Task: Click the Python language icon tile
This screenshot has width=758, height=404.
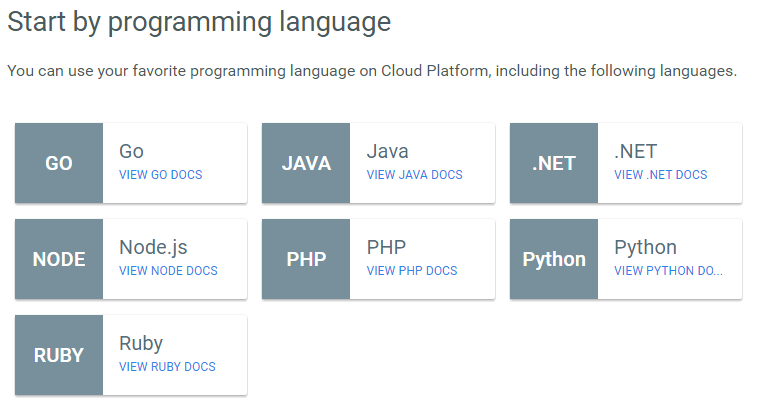Action: (554, 259)
